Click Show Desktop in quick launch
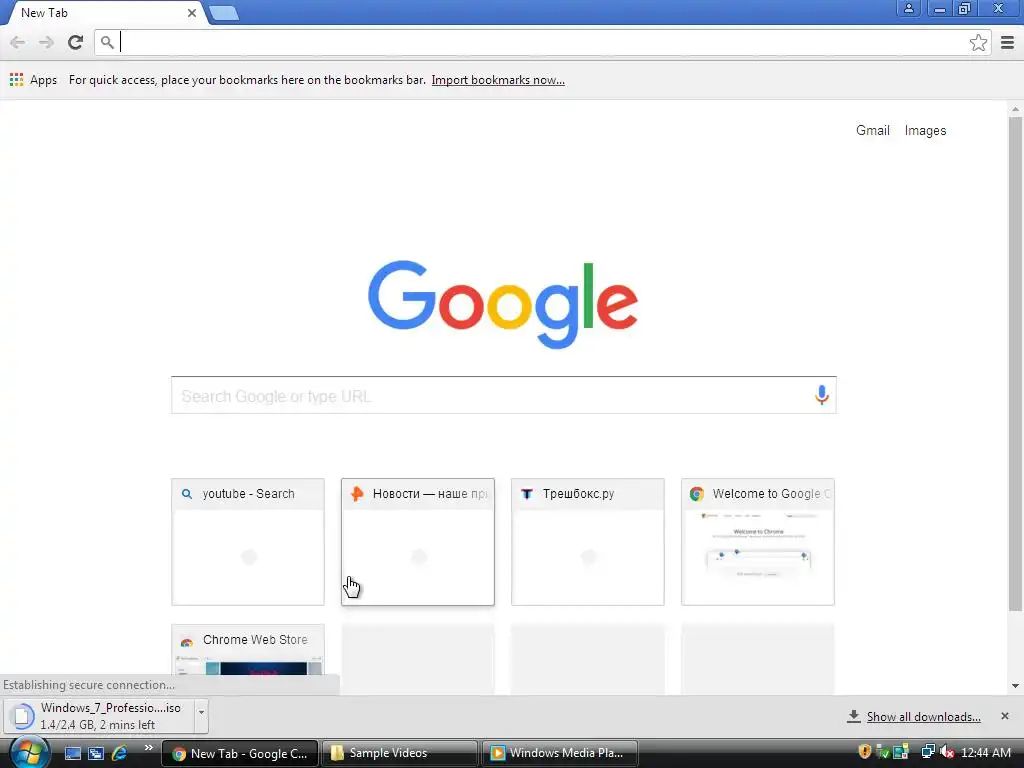Viewport: 1024px width, 768px height. (72, 754)
